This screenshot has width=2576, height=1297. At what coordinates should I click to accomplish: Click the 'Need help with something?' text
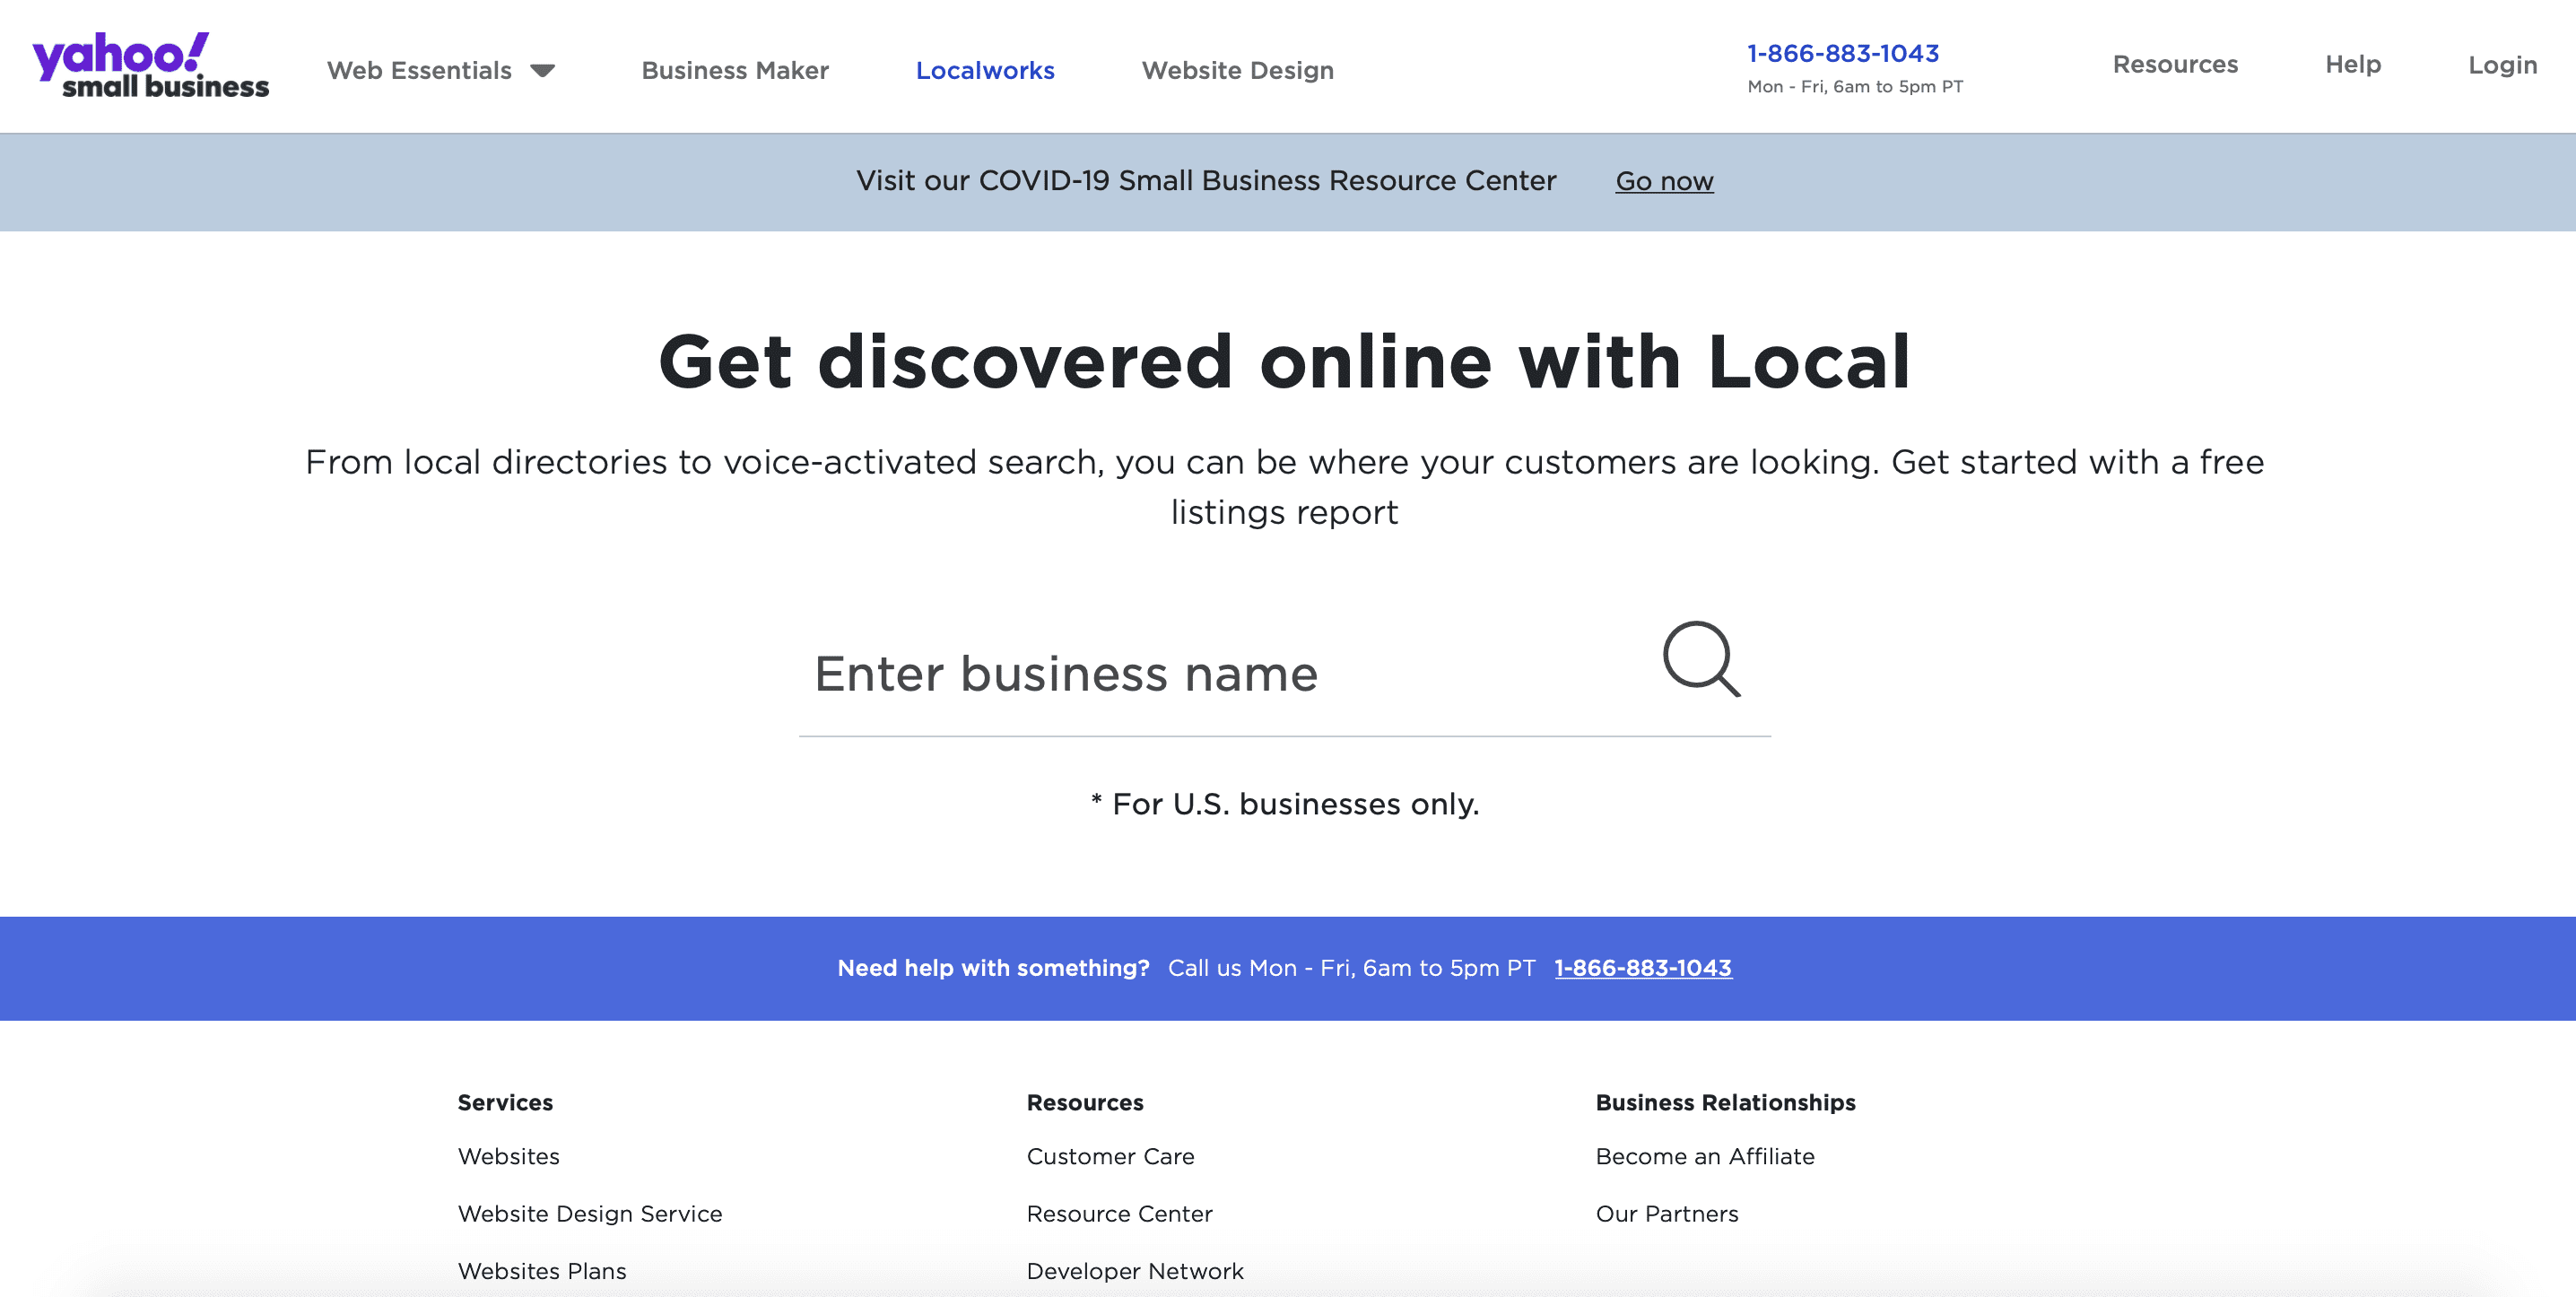coord(993,968)
